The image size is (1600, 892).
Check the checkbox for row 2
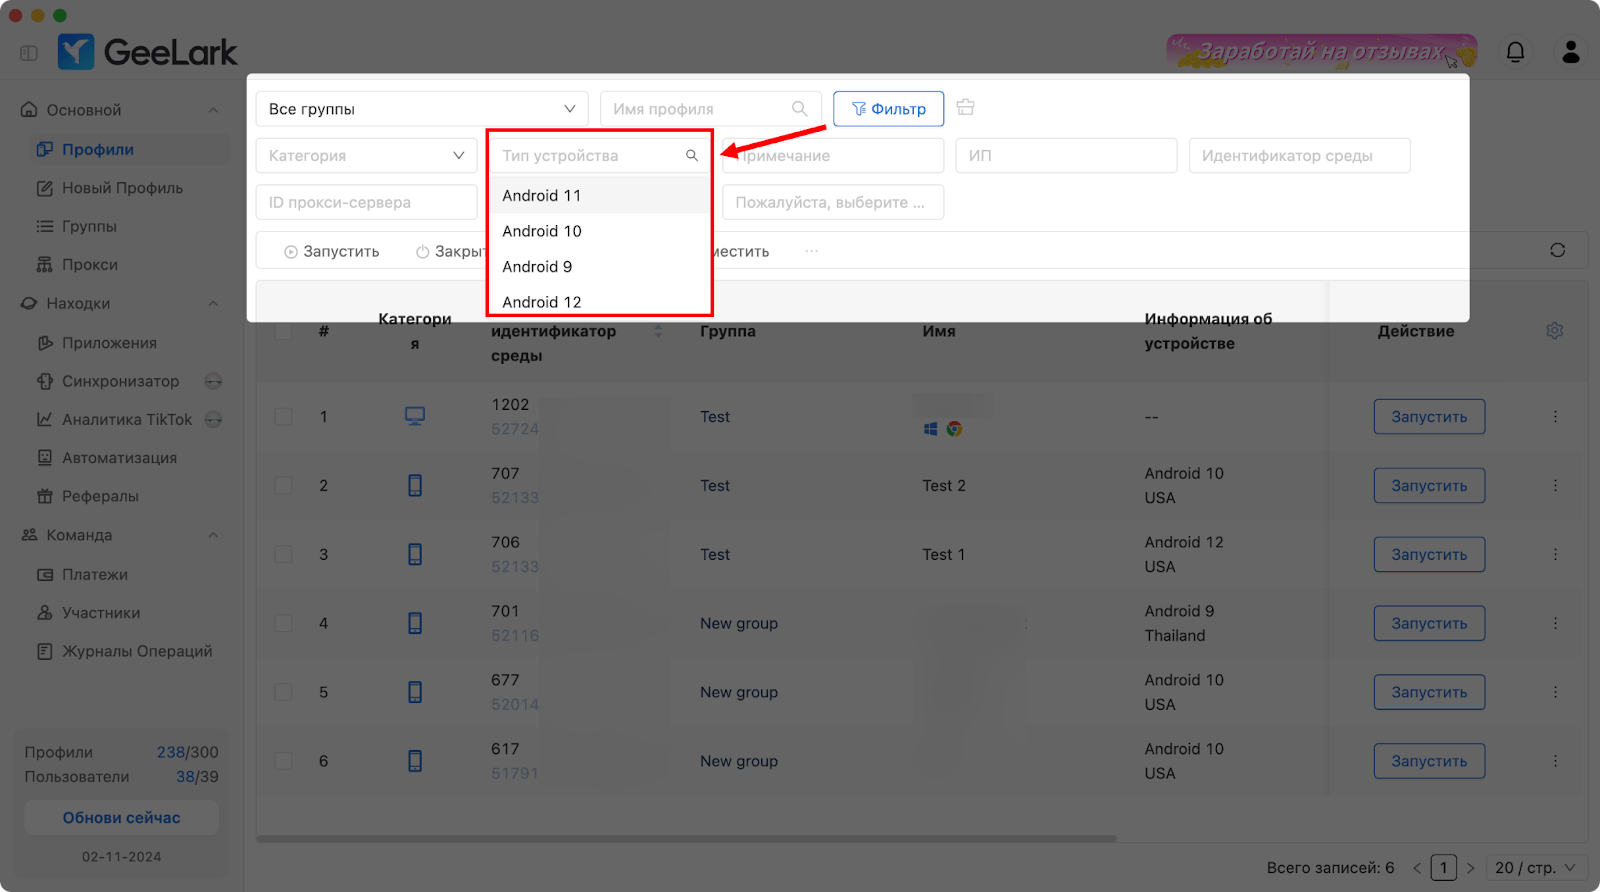[x=284, y=486]
